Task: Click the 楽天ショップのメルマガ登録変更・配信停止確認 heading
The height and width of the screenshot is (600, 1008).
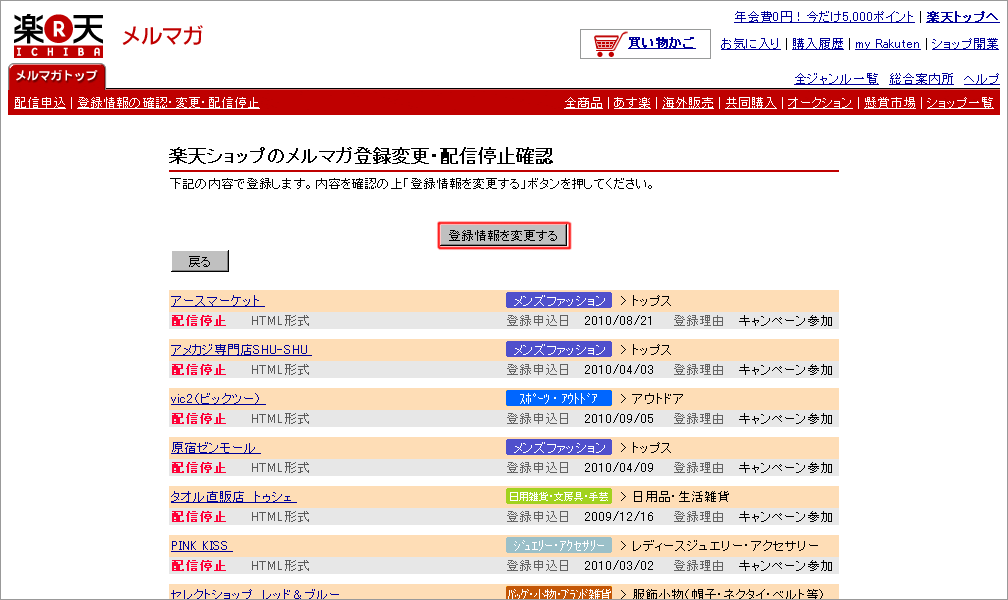Action: coord(361,156)
